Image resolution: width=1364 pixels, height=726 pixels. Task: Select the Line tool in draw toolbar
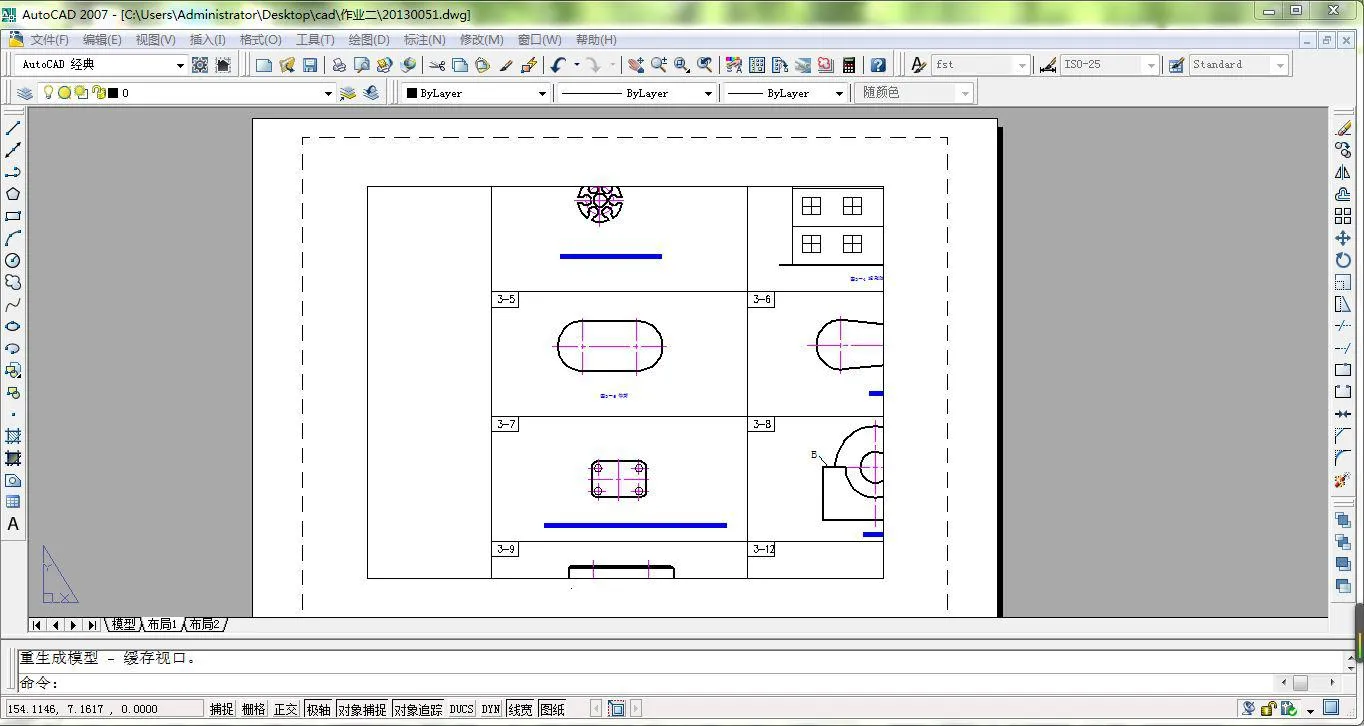coord(13,128)
